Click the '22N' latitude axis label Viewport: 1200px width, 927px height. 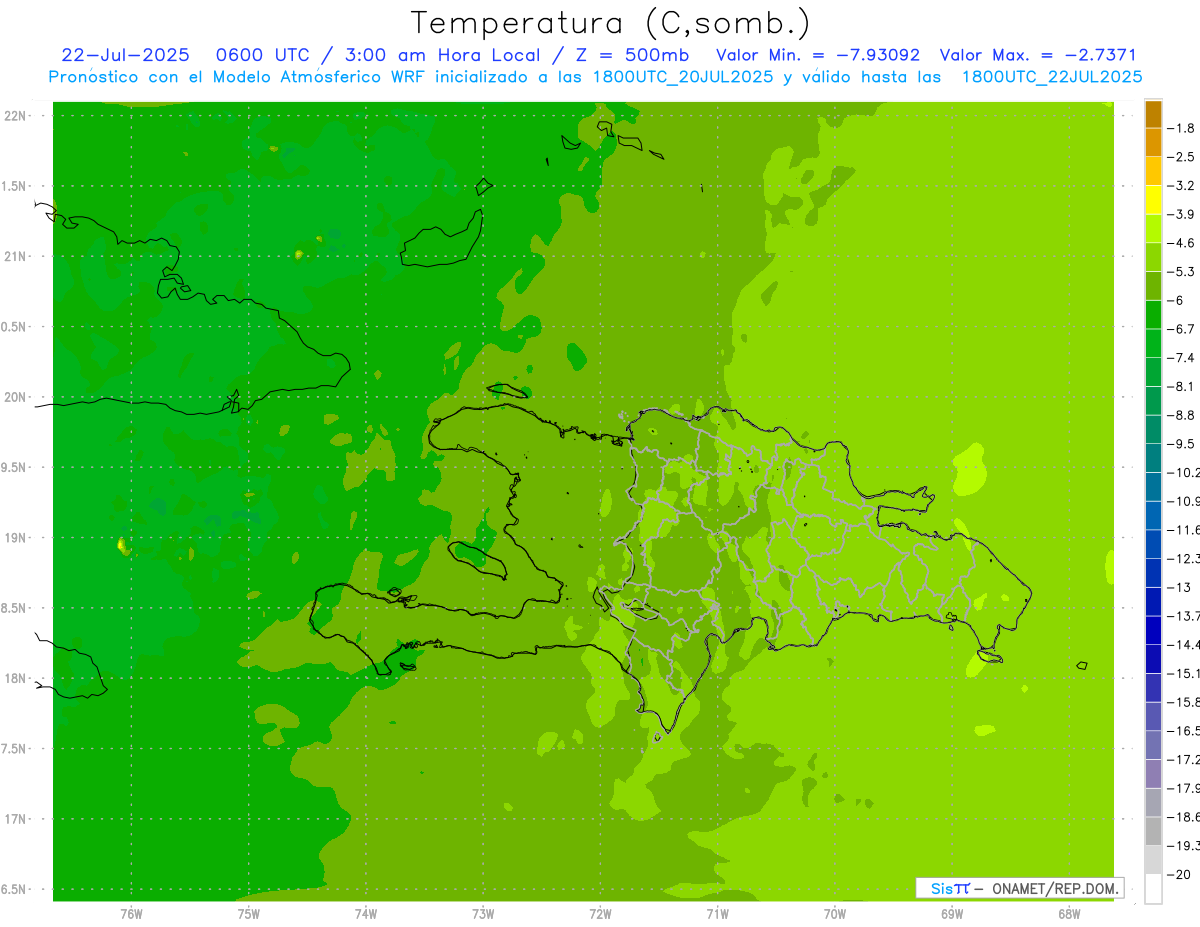(x=17, y=116)
